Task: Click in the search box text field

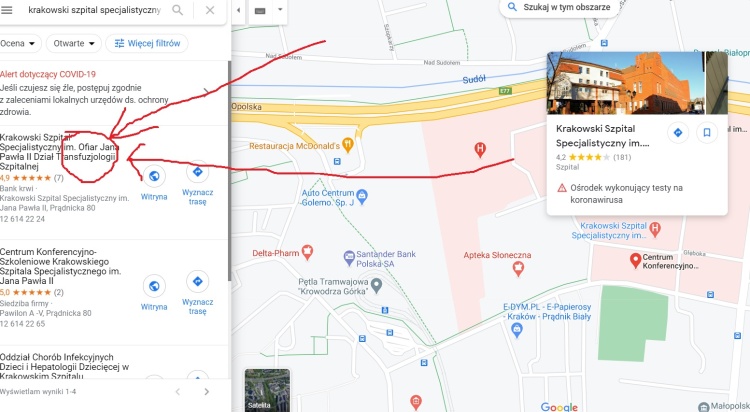Action: [96, 10]
